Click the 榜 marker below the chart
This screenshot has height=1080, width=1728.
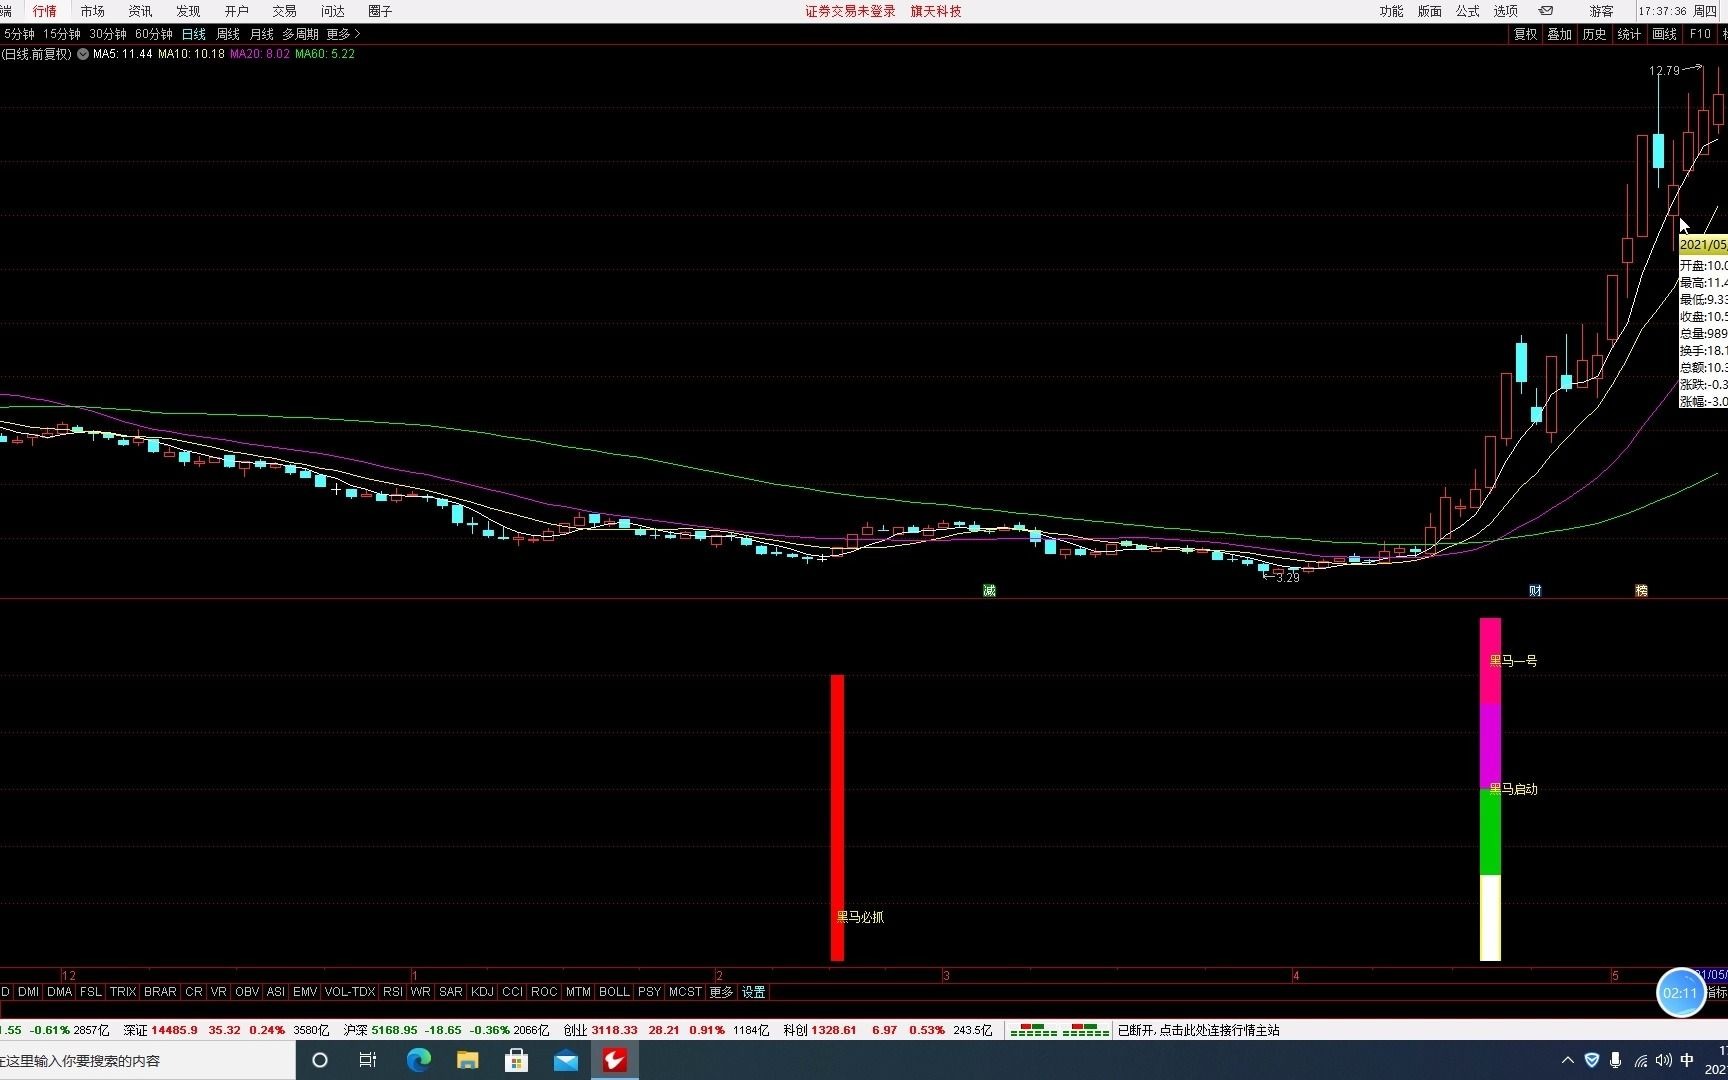pyautogui.click(x=1641, y=591)
